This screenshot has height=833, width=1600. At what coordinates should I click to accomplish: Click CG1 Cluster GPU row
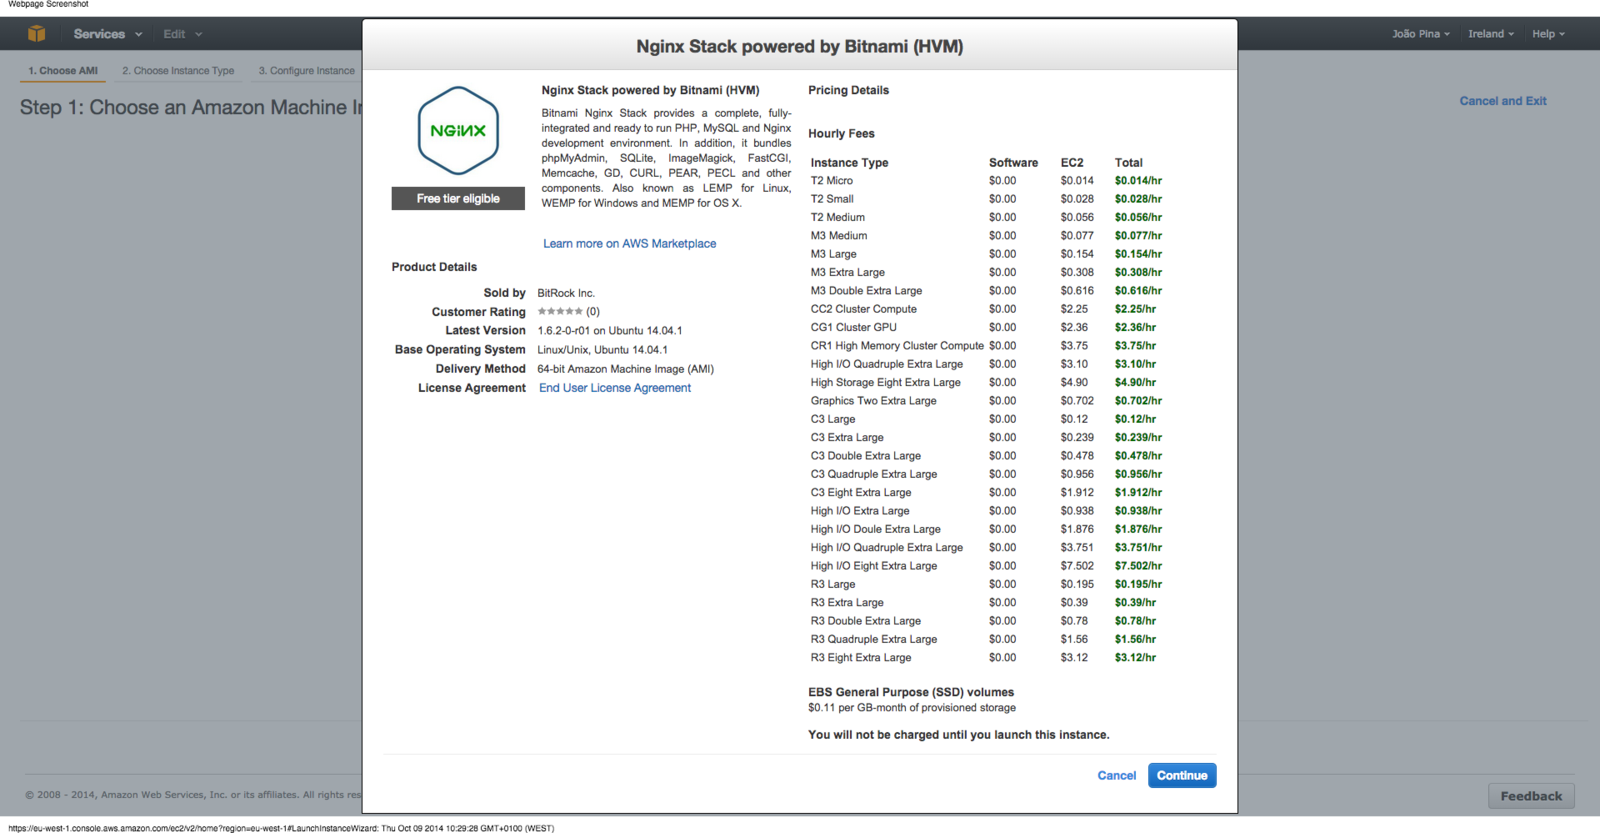[986, 327]
